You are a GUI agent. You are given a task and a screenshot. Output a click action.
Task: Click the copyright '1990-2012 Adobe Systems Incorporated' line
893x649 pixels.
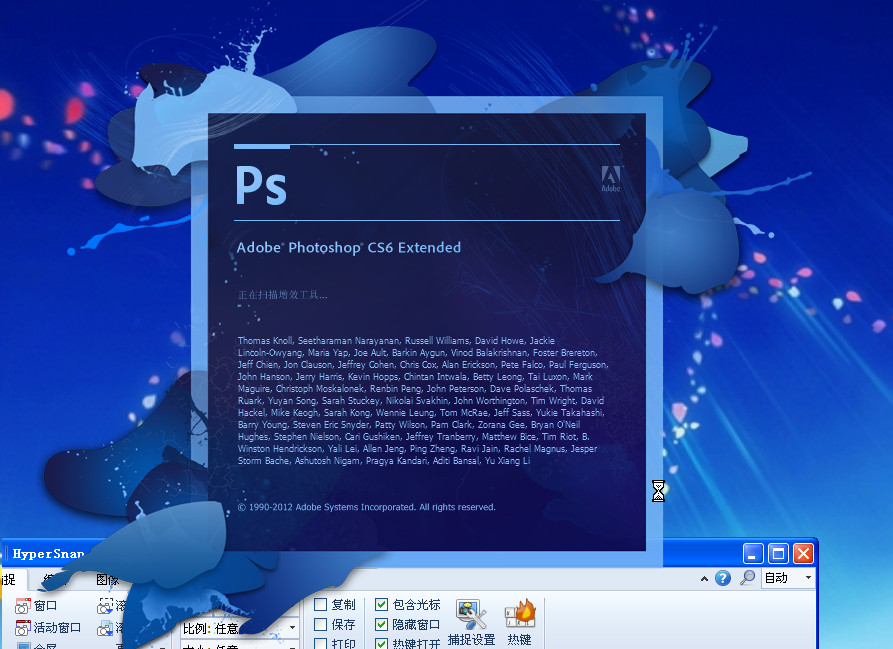(367, 507)
